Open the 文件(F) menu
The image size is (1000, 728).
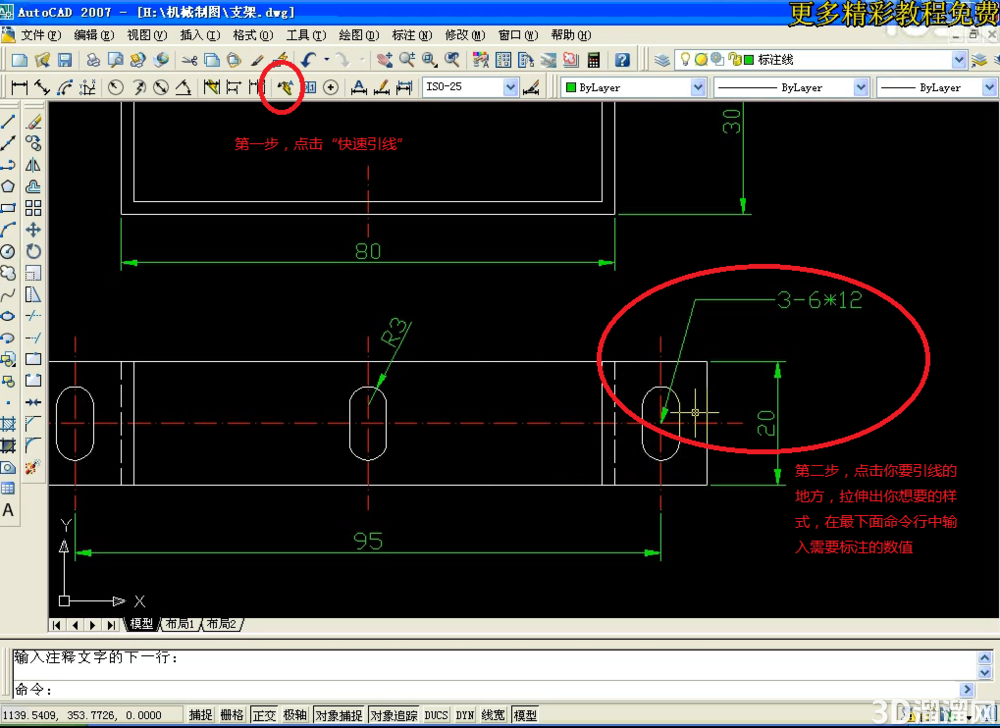(41, 35)
